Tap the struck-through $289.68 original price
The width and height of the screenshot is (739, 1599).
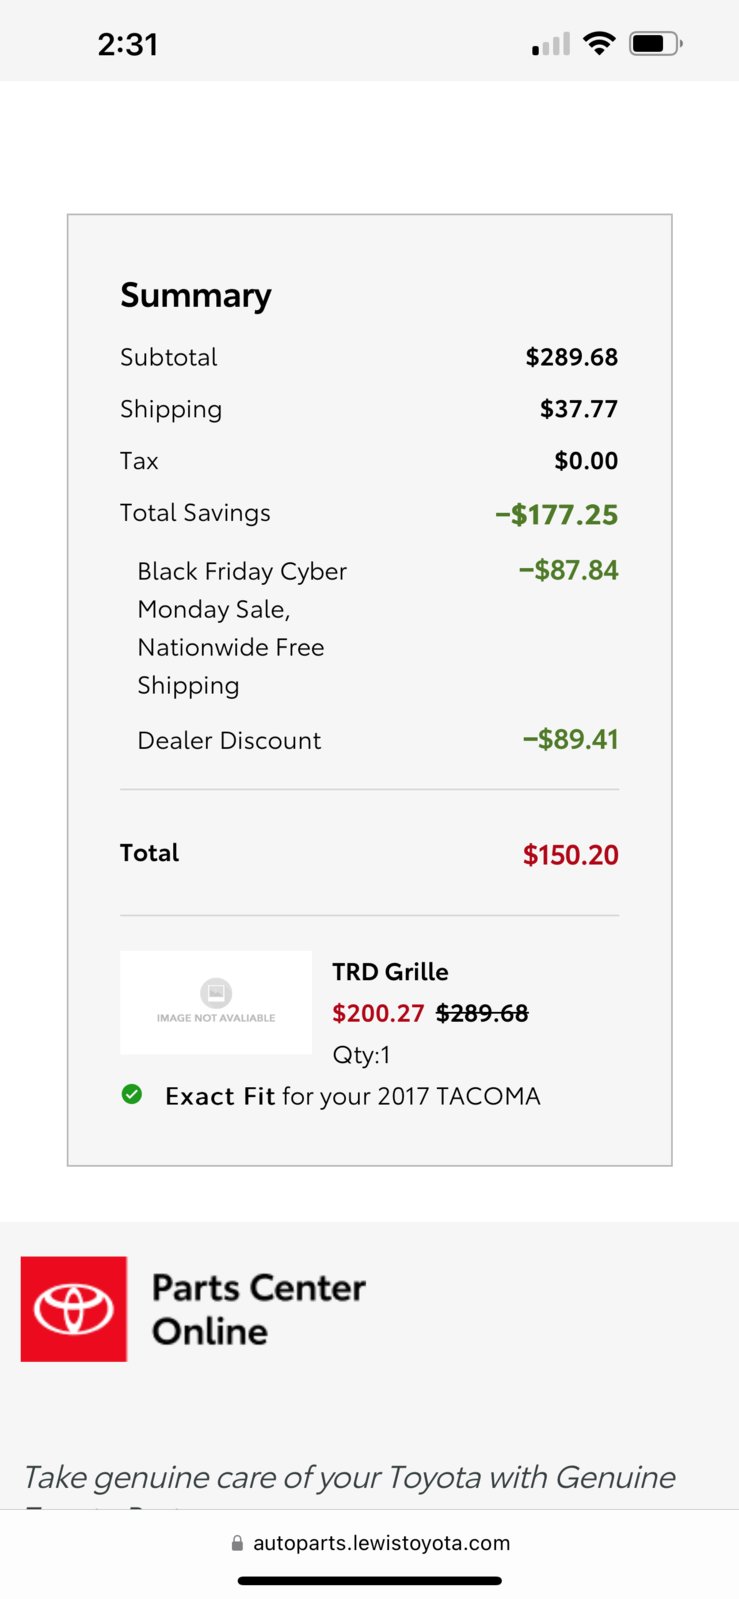(x=482, y=1013)
